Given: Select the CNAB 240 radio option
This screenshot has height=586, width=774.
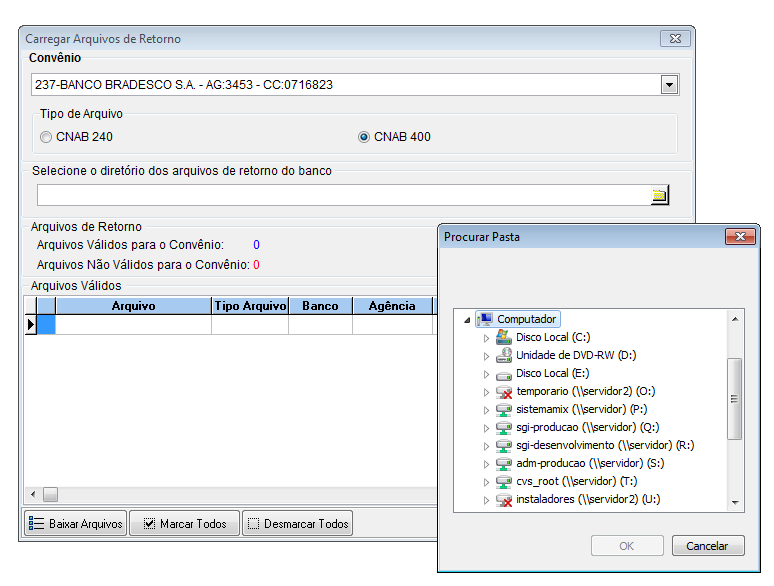Looking at the screenshot, I should [46, 137].
